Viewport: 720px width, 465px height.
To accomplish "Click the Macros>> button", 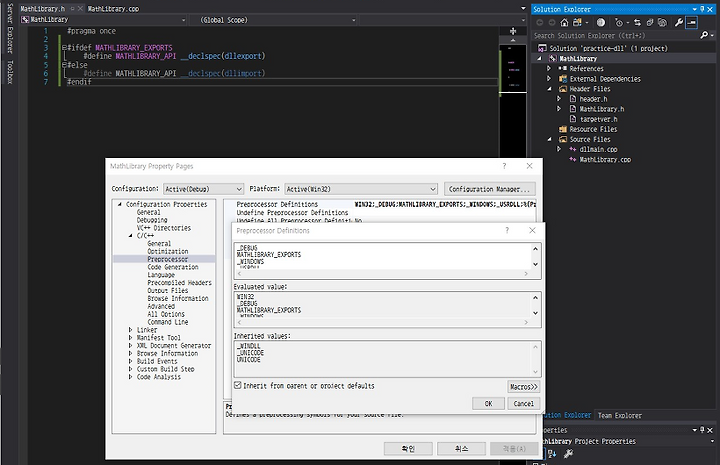I will click(523, 387).
